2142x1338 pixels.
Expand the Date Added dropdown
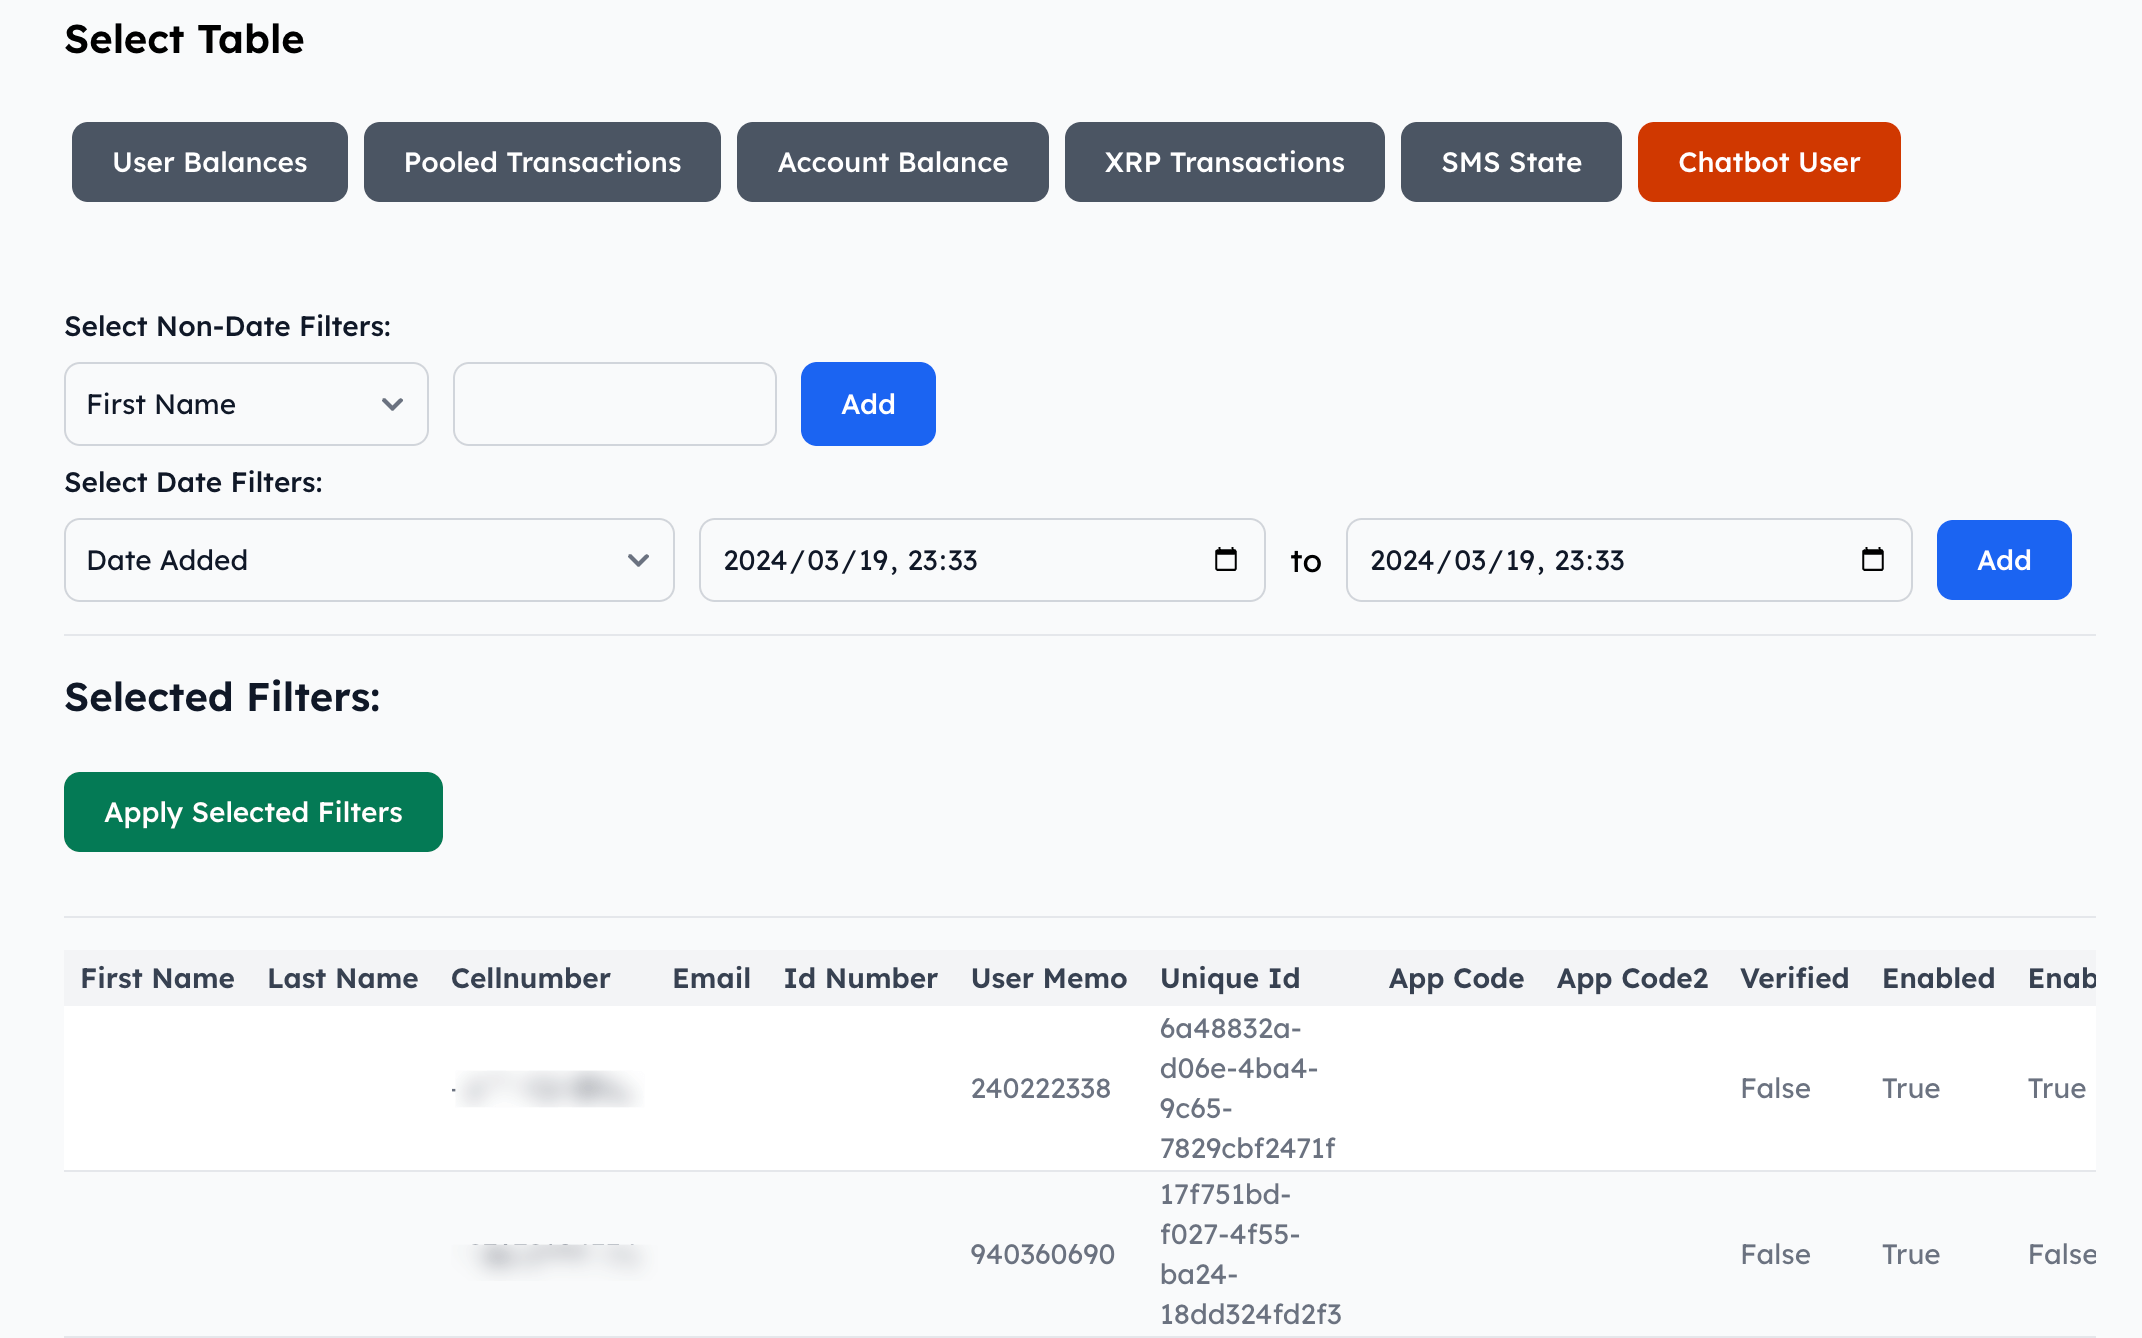[369, 560]
